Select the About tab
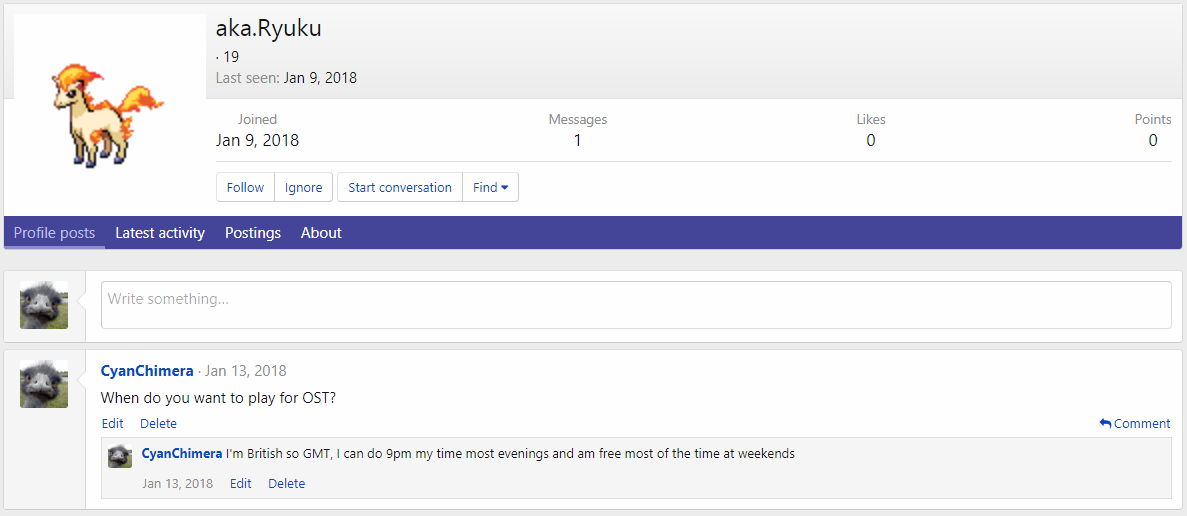1187x516 pixels. [x=321, y=233]
